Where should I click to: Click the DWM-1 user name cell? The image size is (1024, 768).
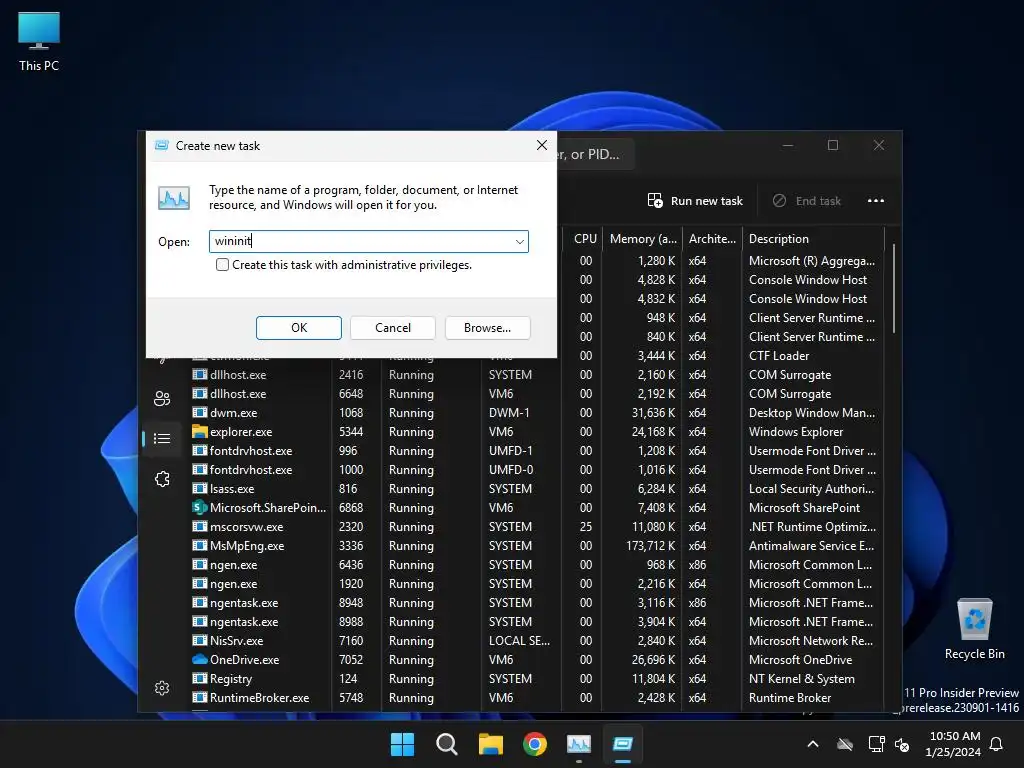(509, 413)
